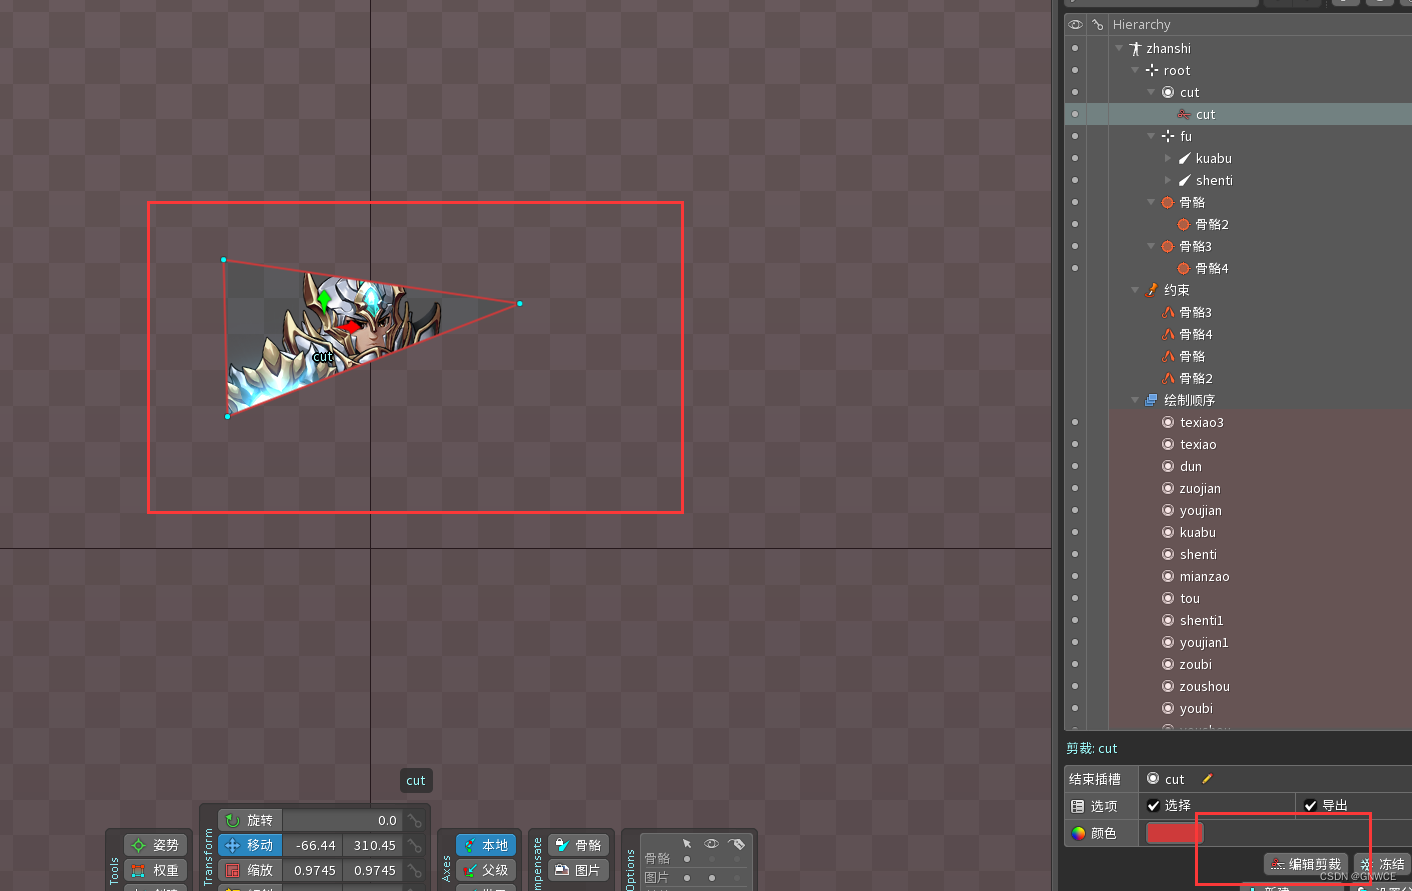Toggle the visibility dot for the tou slot
Viewport: 1412px width, 891px height.
[1075, 598]
